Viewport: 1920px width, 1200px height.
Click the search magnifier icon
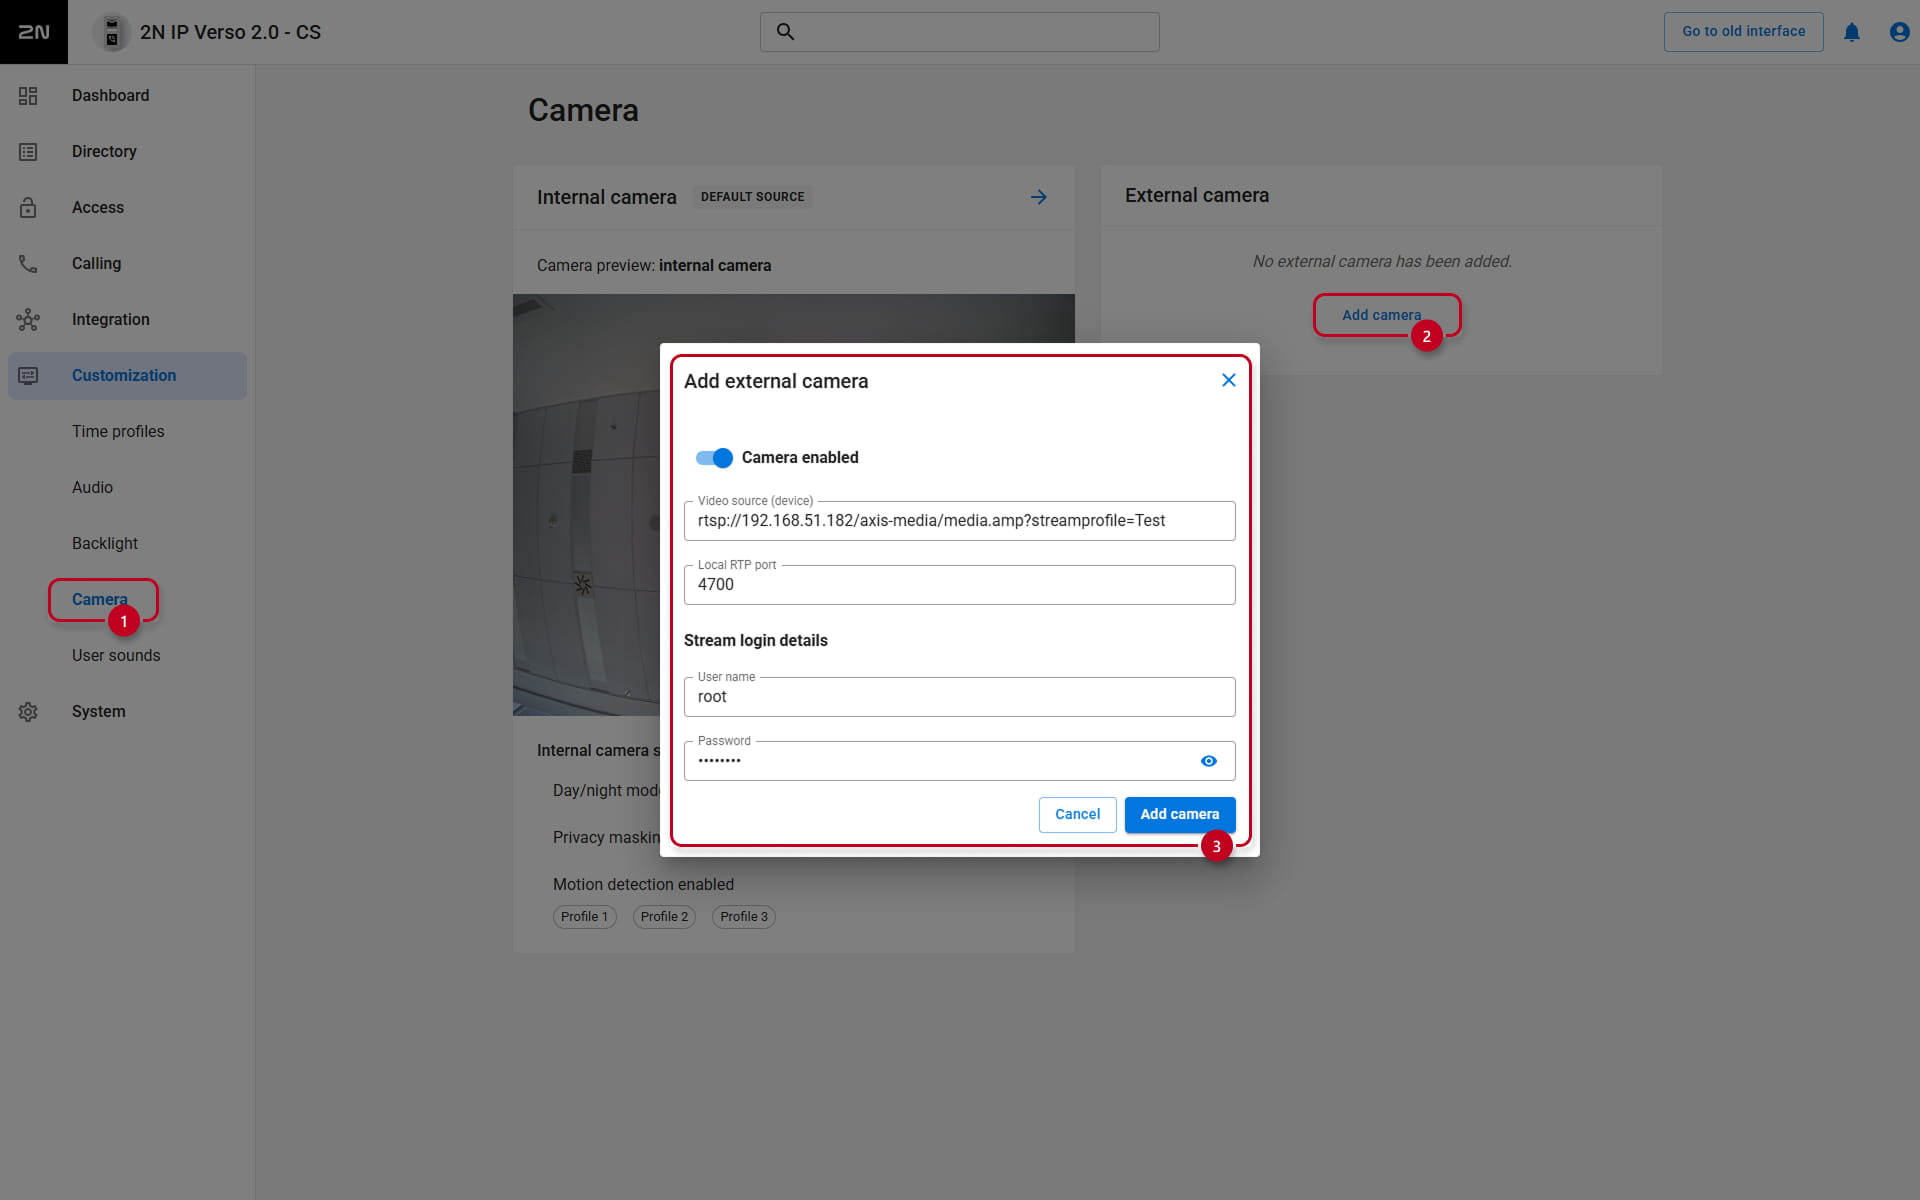click(x=786, y=32)
